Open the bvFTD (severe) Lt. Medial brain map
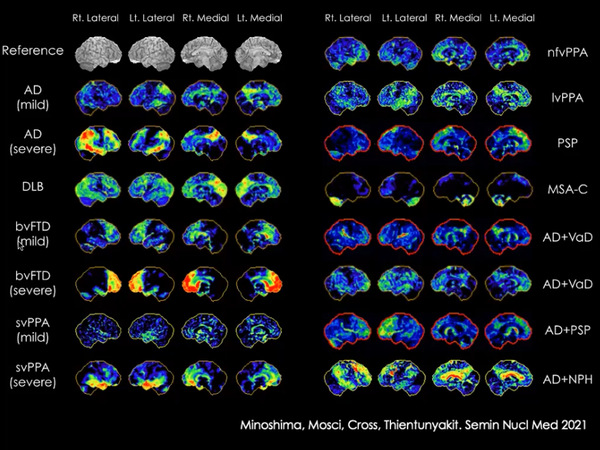The width and height of the screenshot is (600, 450). point(258,284)
